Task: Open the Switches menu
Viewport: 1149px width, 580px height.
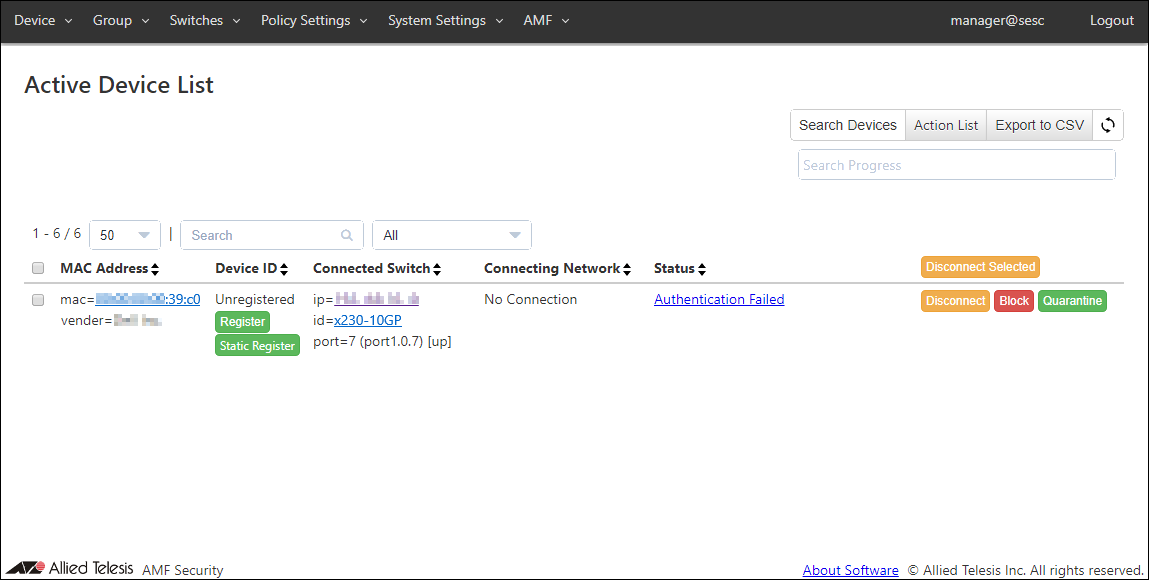Action: pyautogui.click(x=204, y=21)
